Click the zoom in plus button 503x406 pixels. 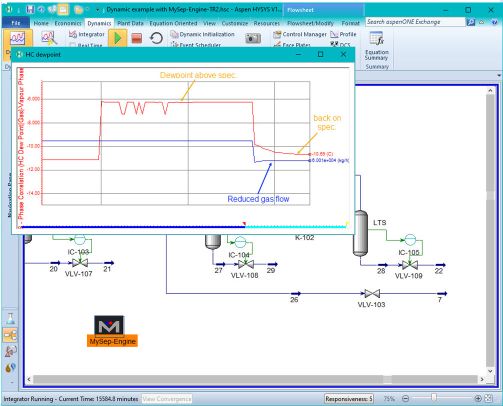(x=478, y=398)
